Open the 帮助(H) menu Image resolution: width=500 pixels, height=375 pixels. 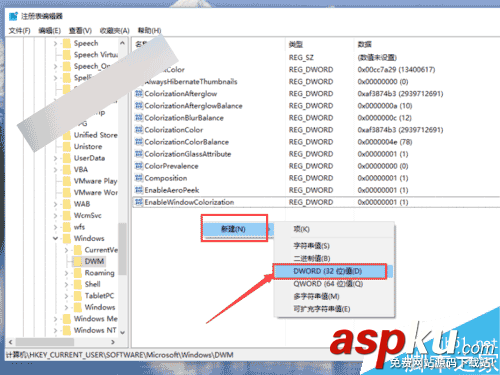pyautogui.click(x=149, y=31)
